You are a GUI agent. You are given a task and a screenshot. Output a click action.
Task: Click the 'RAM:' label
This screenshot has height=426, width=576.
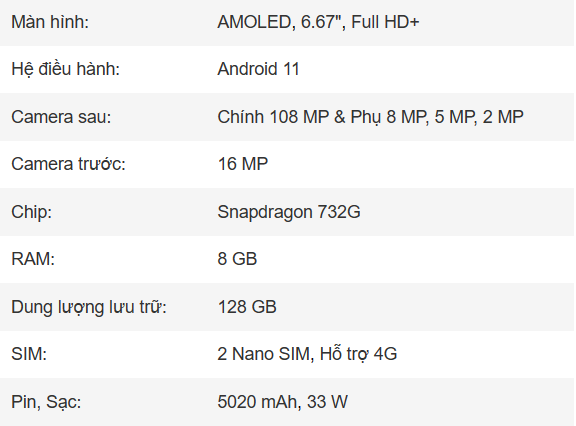click(x=33, y=259)
